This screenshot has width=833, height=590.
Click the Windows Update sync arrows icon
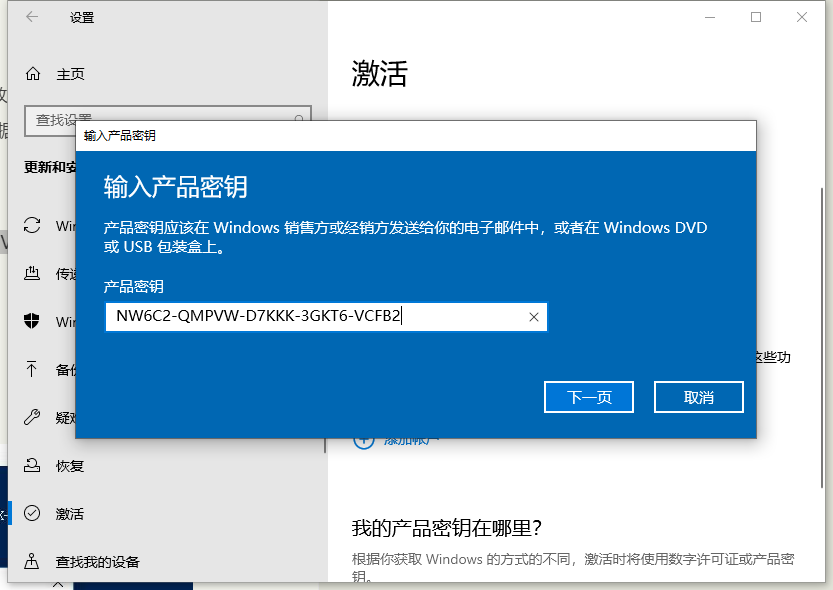tap(33, 225)
